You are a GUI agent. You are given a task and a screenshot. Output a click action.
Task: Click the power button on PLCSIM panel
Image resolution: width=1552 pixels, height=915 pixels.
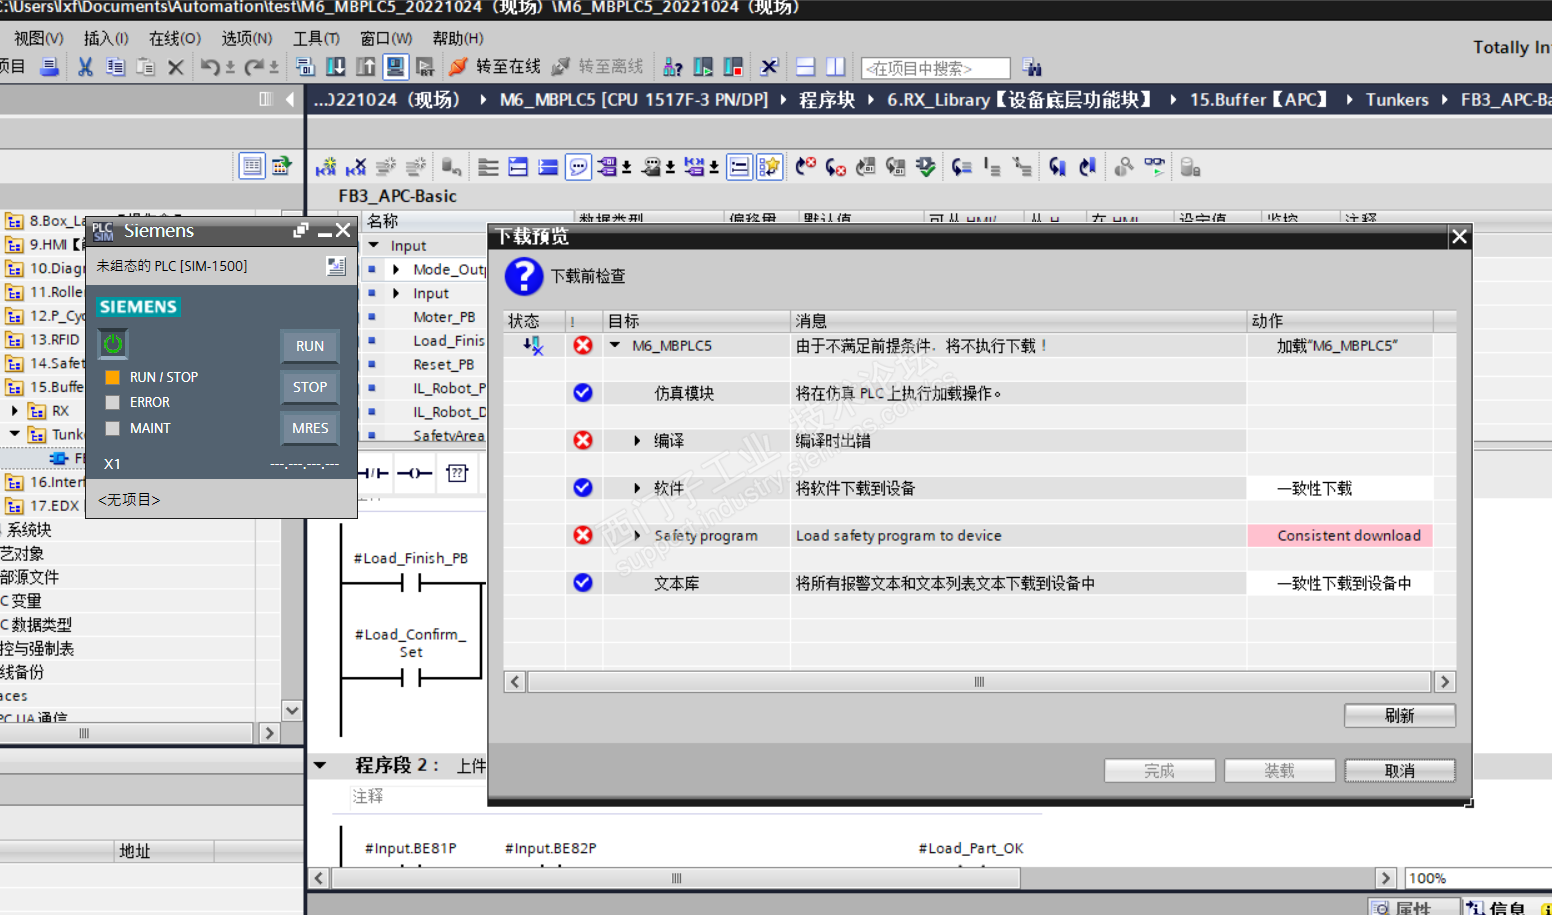point(113,344)
